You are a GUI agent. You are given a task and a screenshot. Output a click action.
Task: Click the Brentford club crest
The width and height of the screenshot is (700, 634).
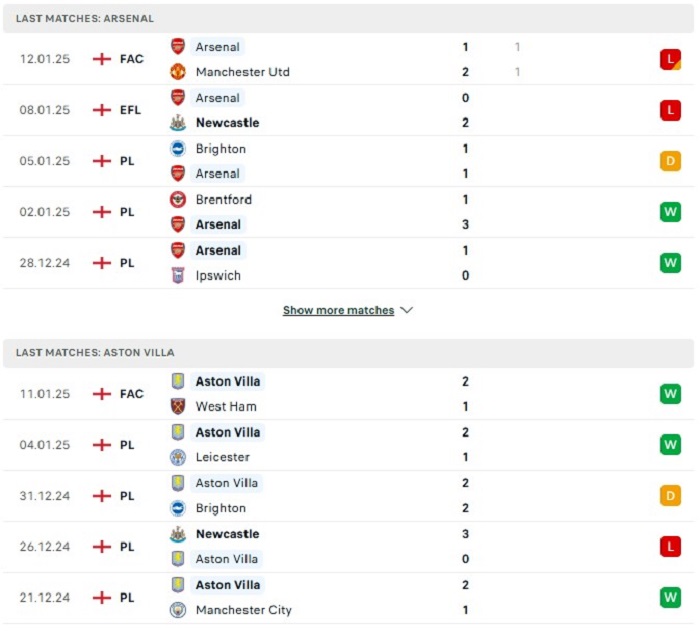click(x=178, y=199)
